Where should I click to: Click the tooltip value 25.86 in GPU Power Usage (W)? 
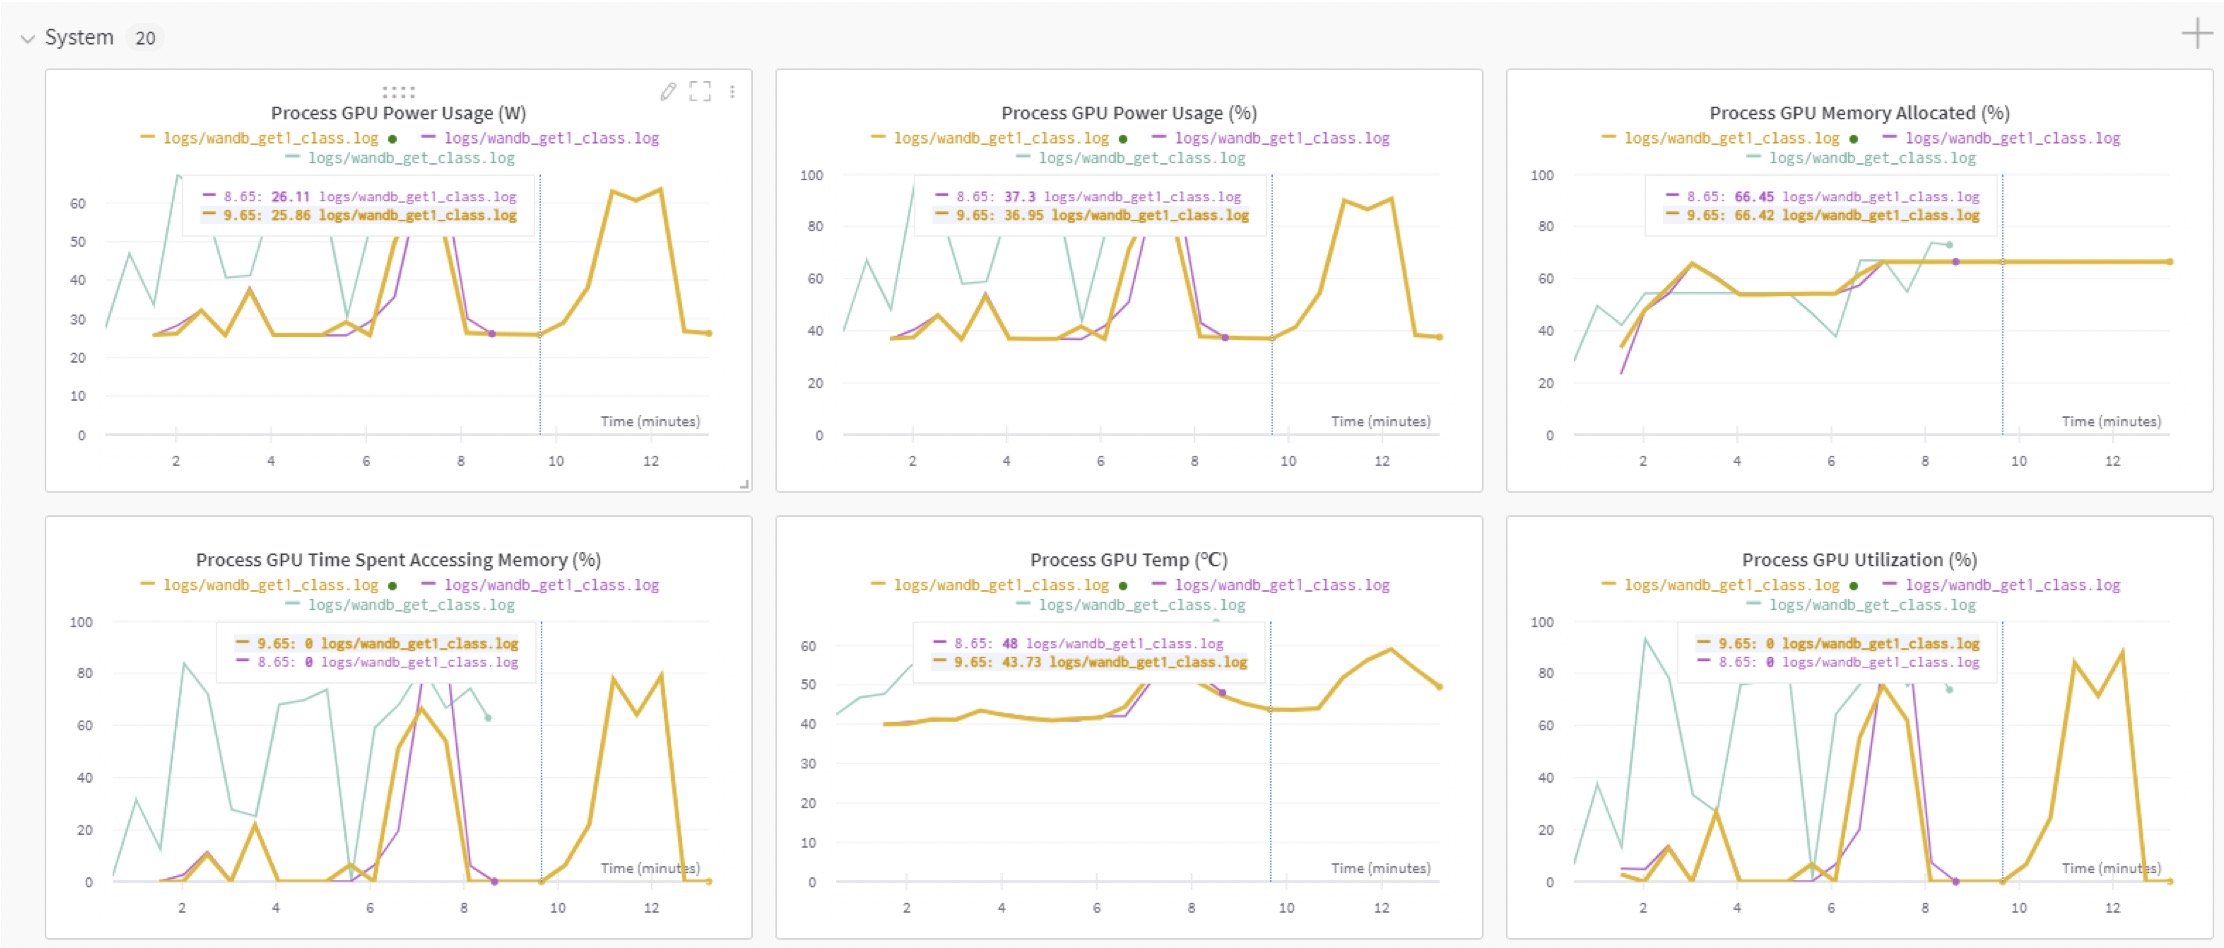point(291,215)
